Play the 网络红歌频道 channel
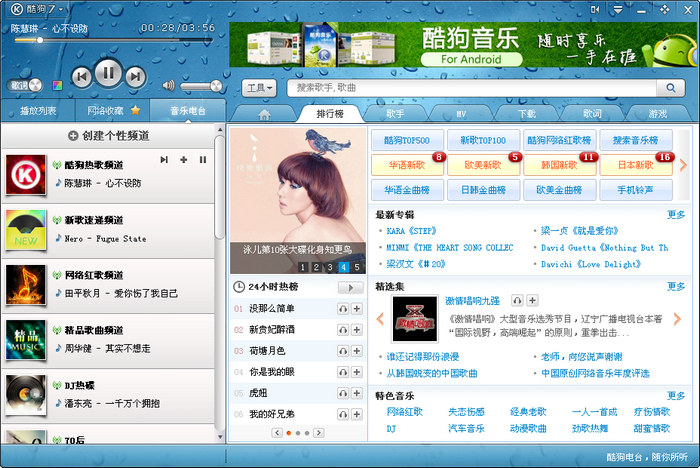 pos(108,286)
